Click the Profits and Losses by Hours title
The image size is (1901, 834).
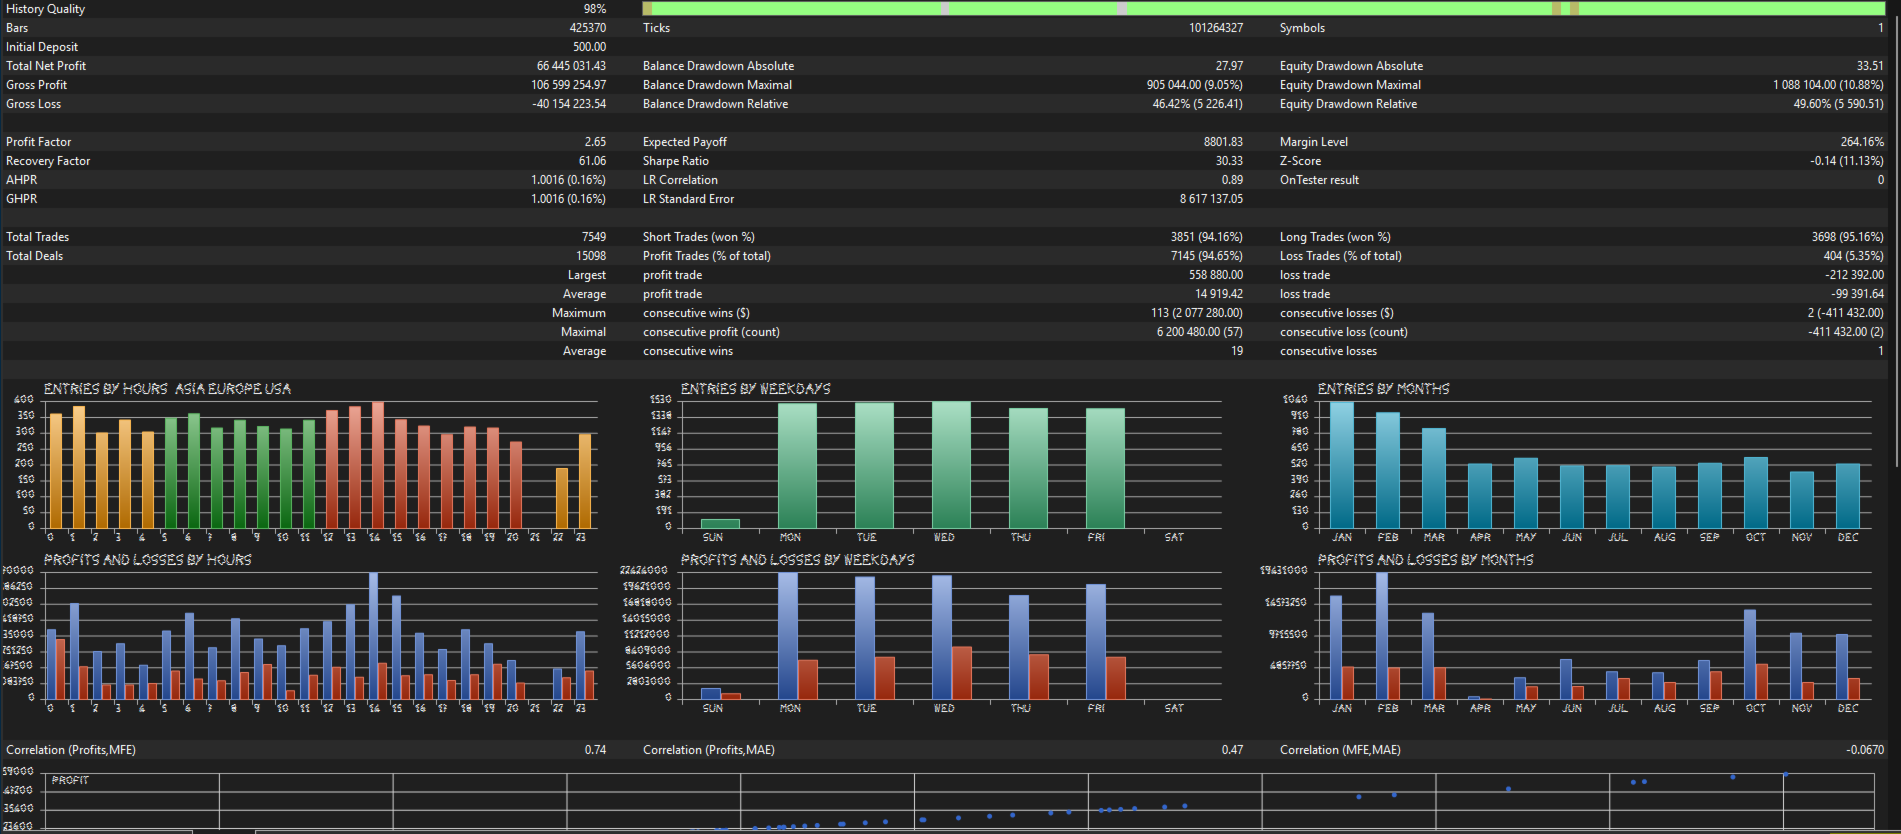click(x=148, y=560)
